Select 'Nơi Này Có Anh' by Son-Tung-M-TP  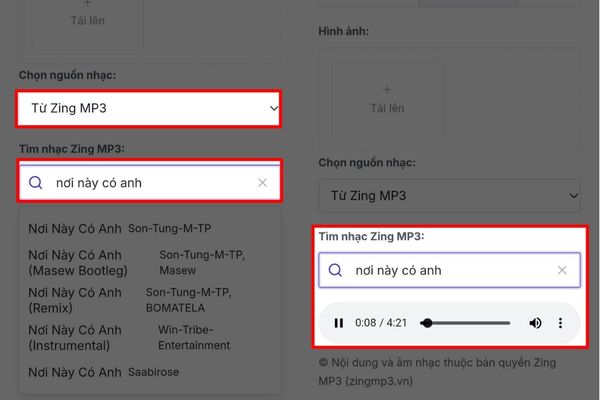pyautogui.click(x=150, y=229)
